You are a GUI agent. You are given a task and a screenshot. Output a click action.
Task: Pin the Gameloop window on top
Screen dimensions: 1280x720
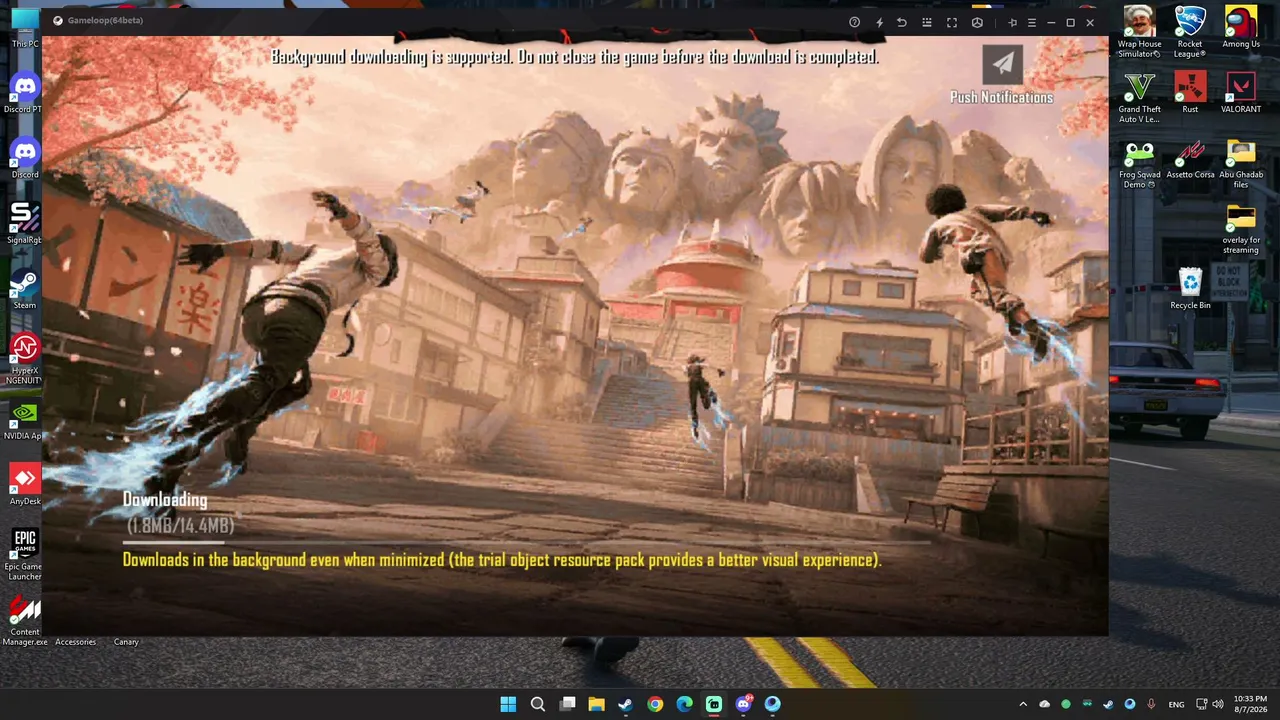coord(1012,22)
